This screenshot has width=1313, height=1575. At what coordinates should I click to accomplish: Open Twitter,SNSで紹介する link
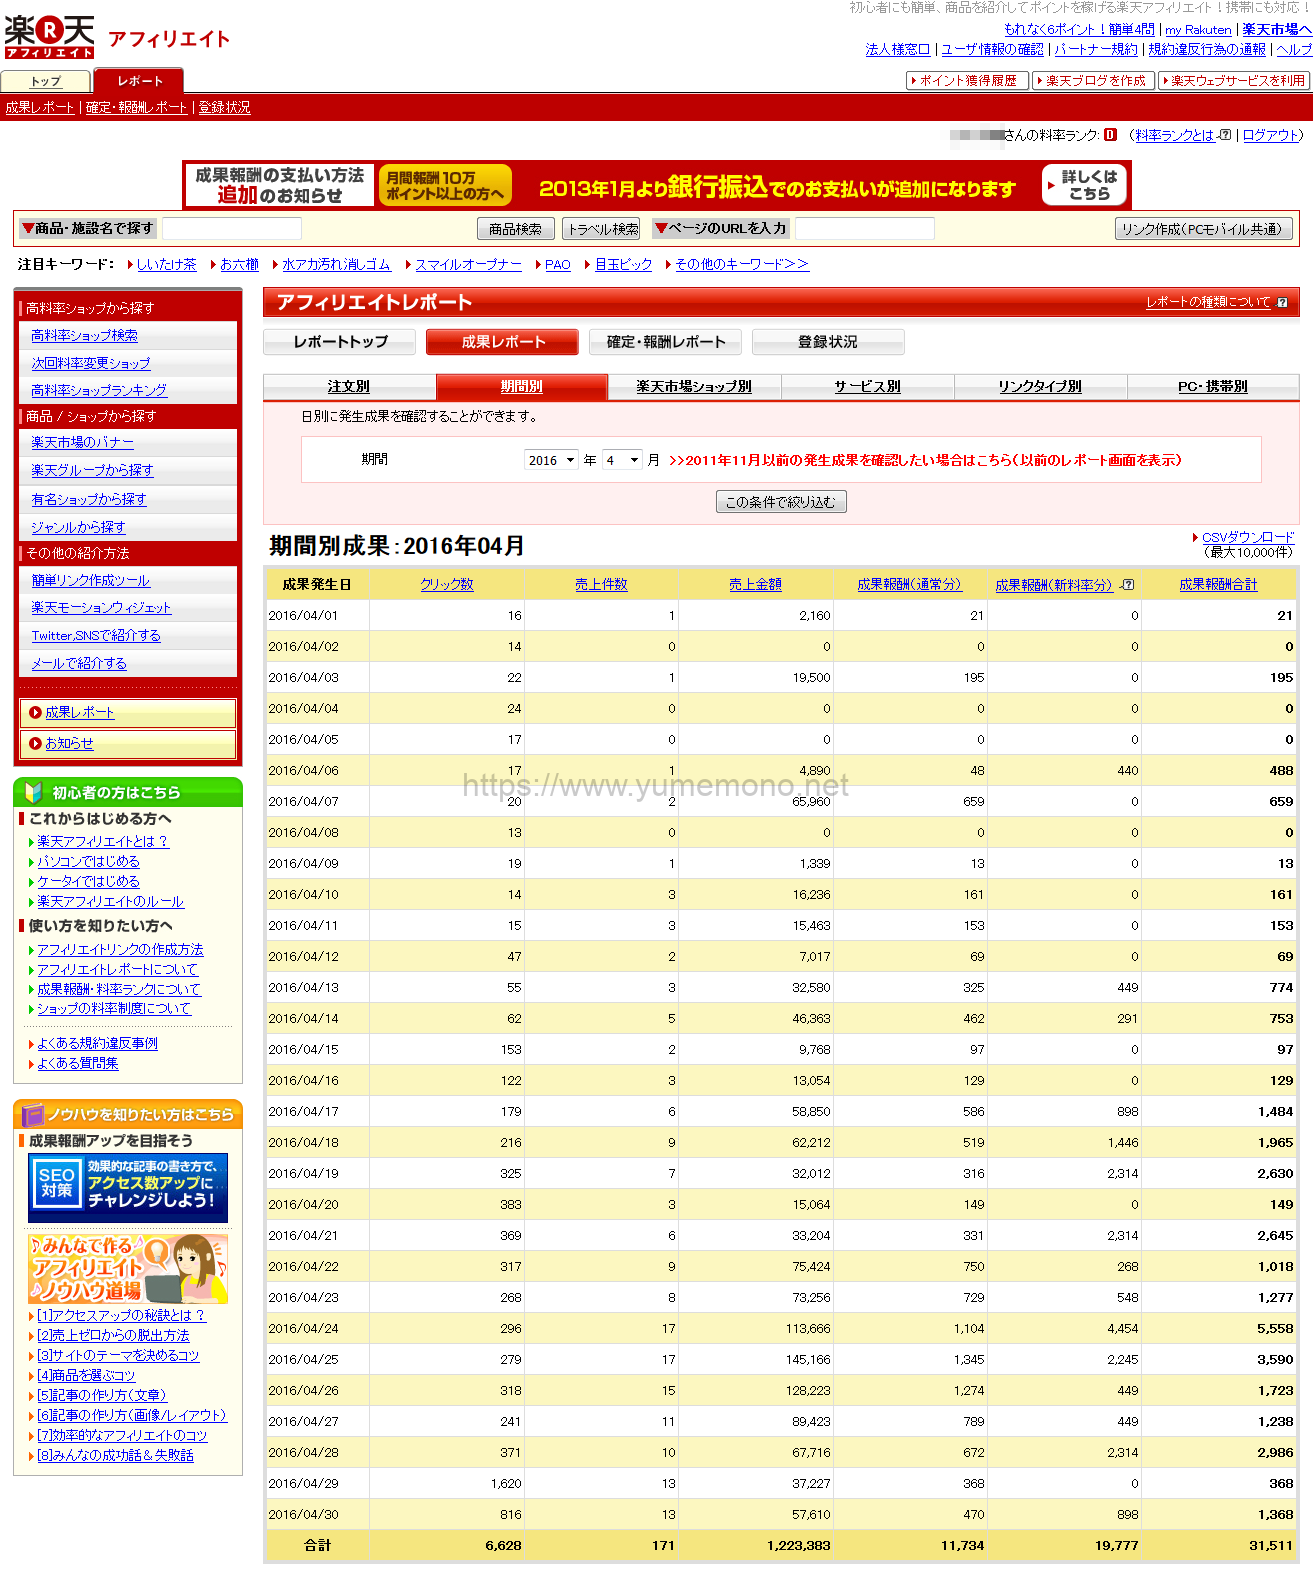point(96,636)
